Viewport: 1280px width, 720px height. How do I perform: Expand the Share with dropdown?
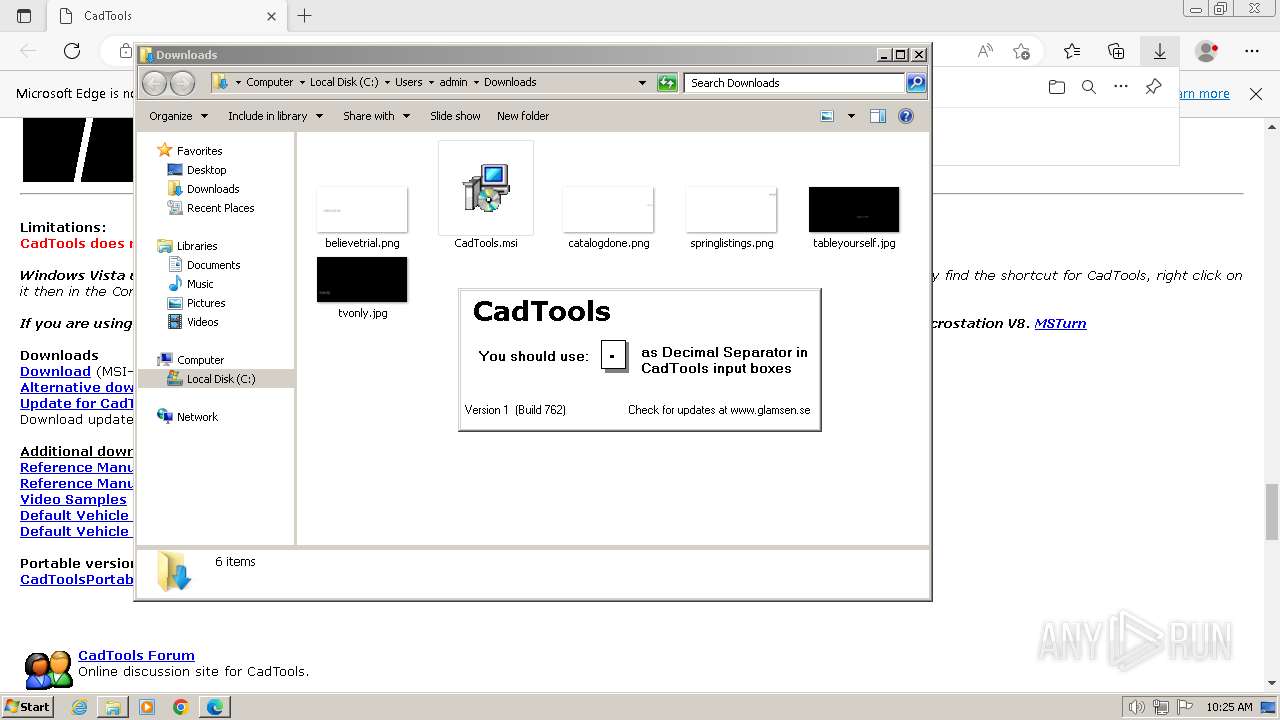point(377,116)
